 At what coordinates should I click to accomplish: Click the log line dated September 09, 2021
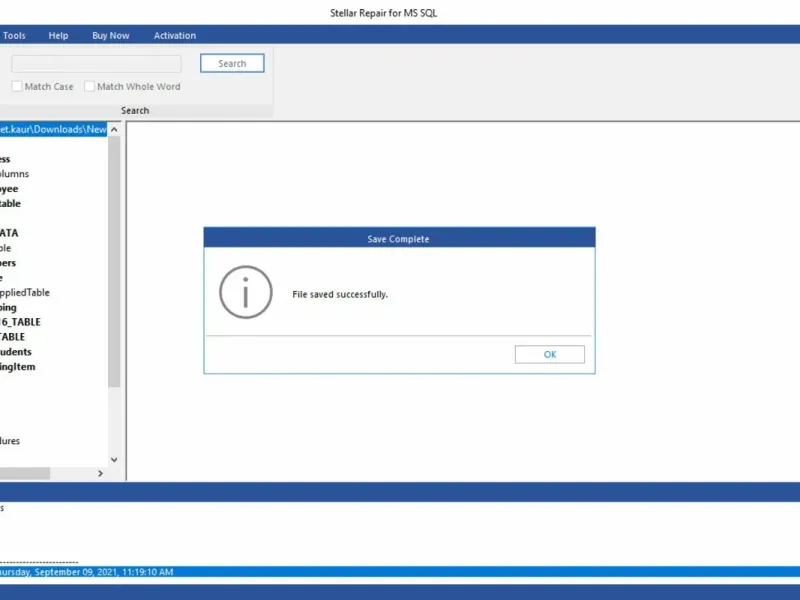pos(400,572)
